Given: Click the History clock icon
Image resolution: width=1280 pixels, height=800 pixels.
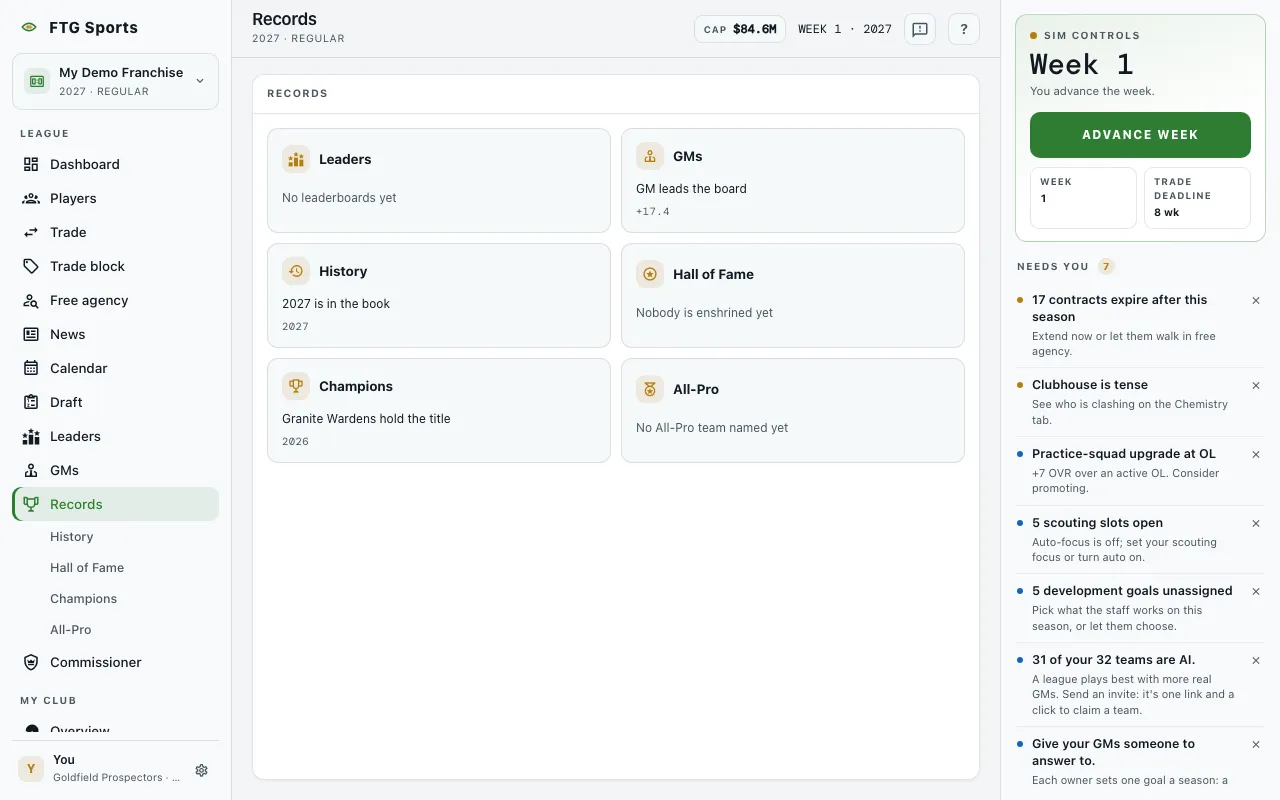Looking at the screenshot, I should 296,271.
